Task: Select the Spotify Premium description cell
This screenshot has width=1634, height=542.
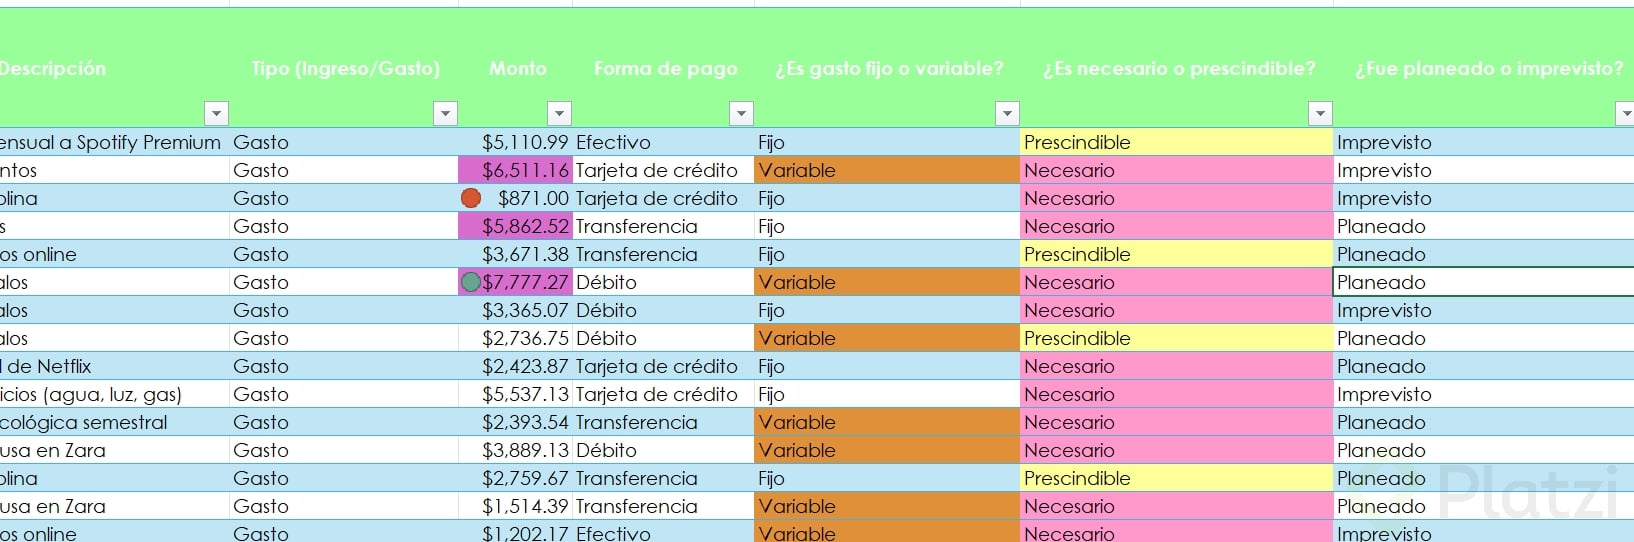Action: pyautogui.click(x=114, y=142)
